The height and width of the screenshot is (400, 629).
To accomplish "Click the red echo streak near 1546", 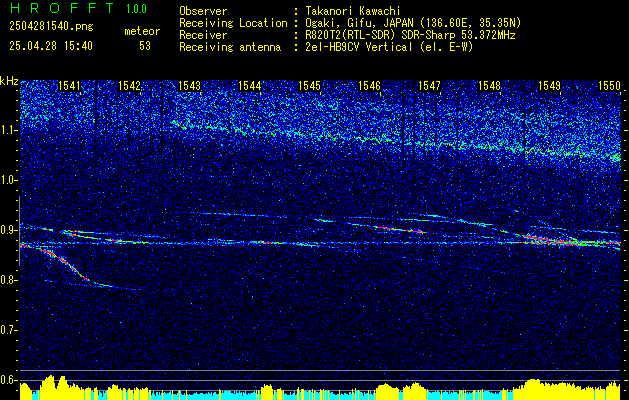I will click(399, 229).
